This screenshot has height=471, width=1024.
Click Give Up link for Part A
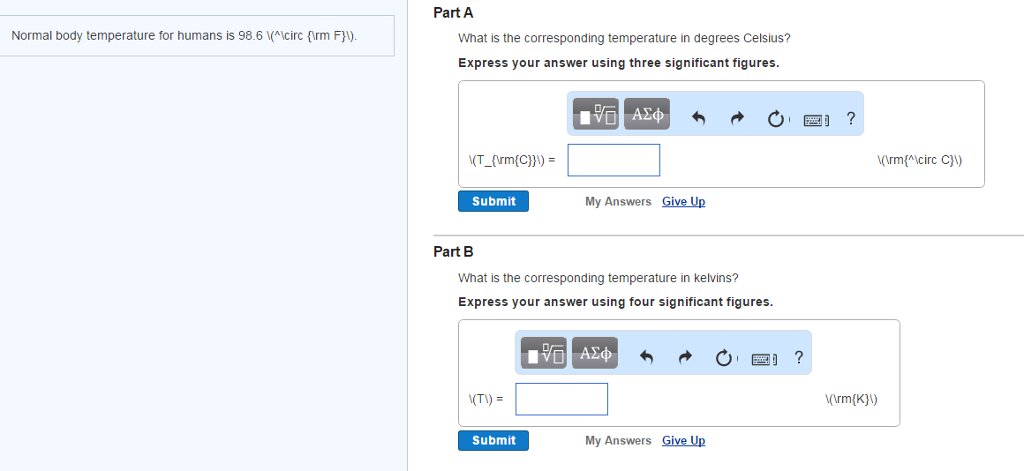[683, 201]
